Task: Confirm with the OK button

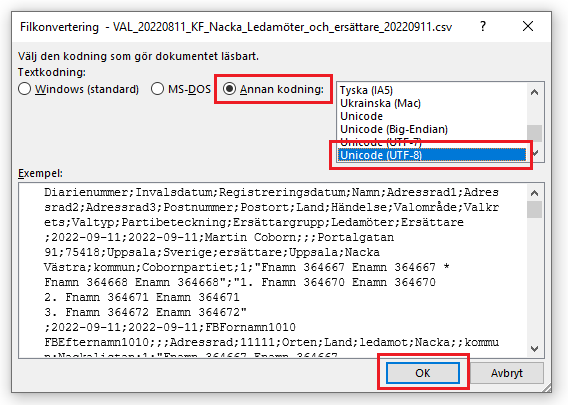Action: pyautogui.click(x=423, y=373)
